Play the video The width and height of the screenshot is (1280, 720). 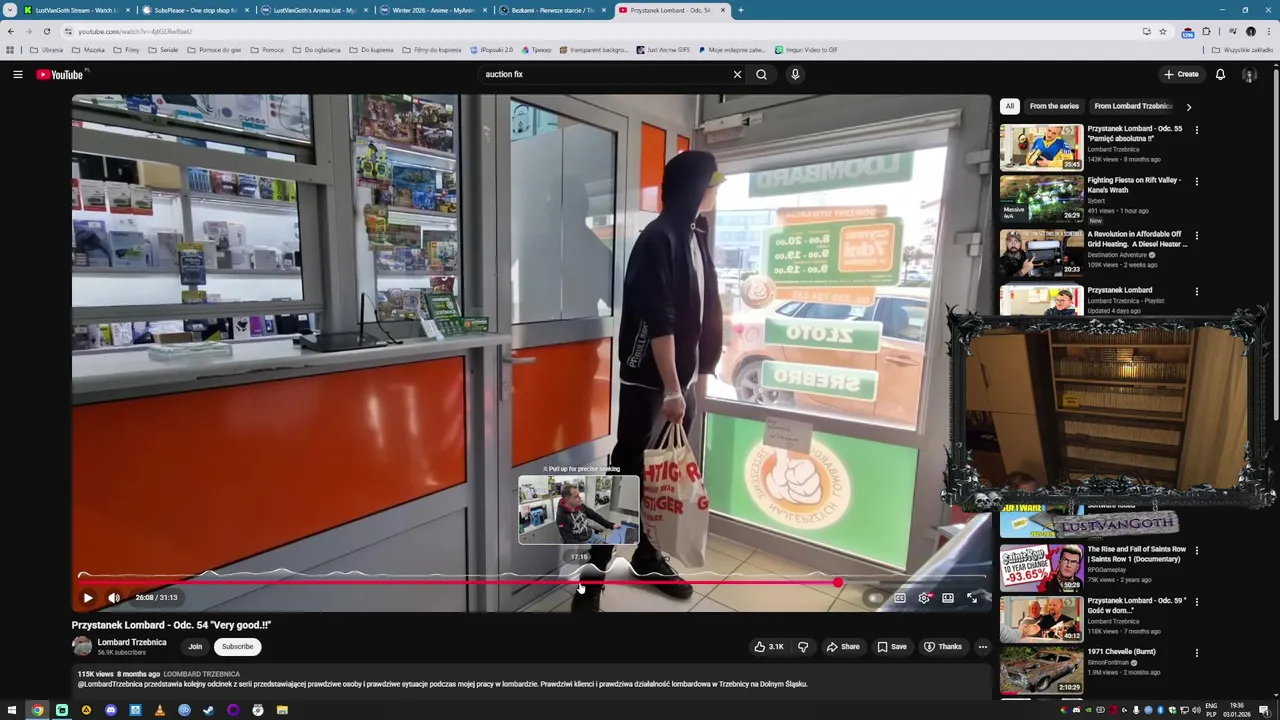pyautogui.click(x=88, y=598)
